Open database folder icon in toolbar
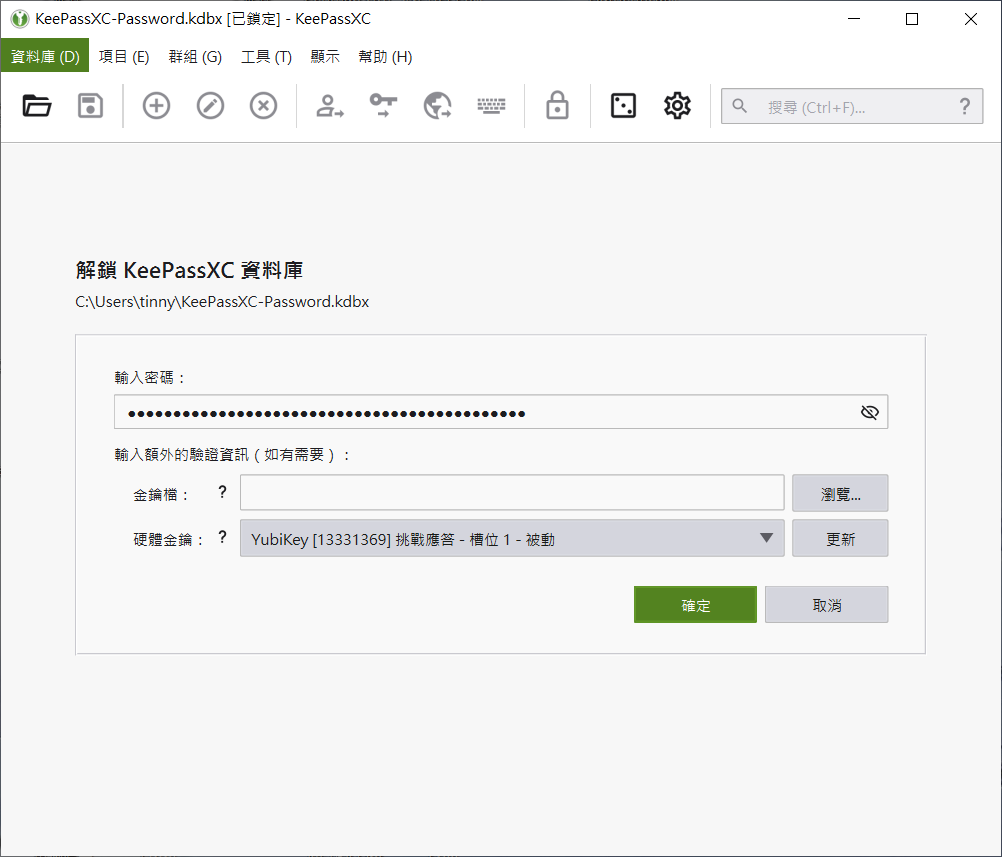The width and height of the screenshot is (1002, 857). (x=36, y=105)
